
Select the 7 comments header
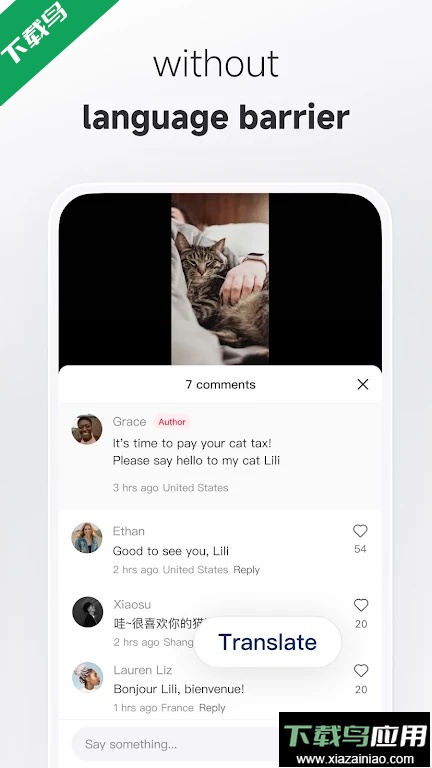point(220,384)
